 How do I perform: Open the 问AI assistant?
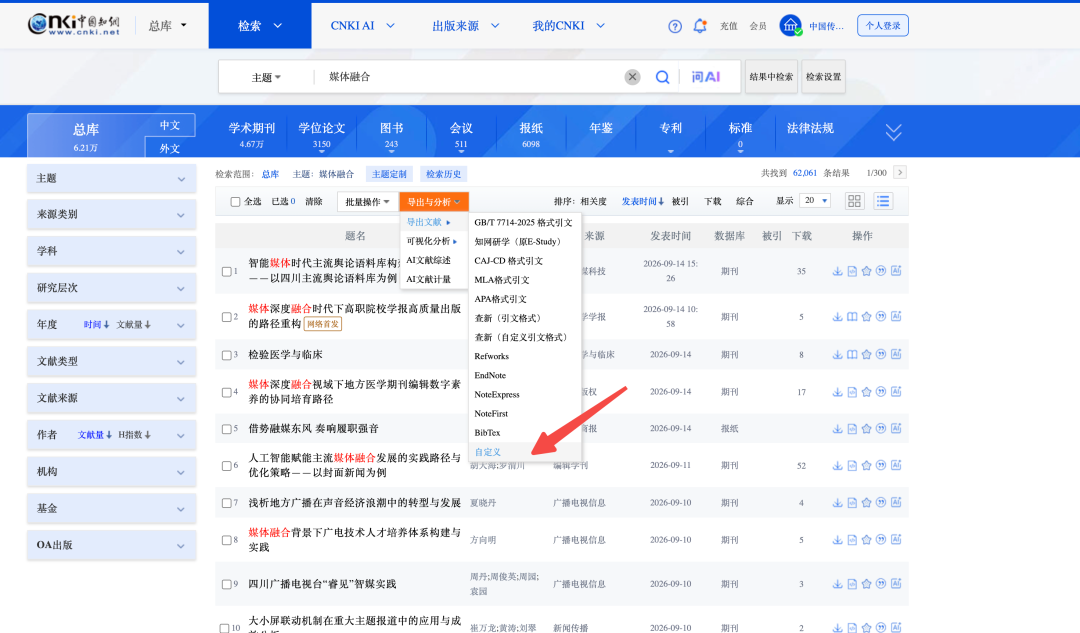pyautogui.click(x=706, y=77)
